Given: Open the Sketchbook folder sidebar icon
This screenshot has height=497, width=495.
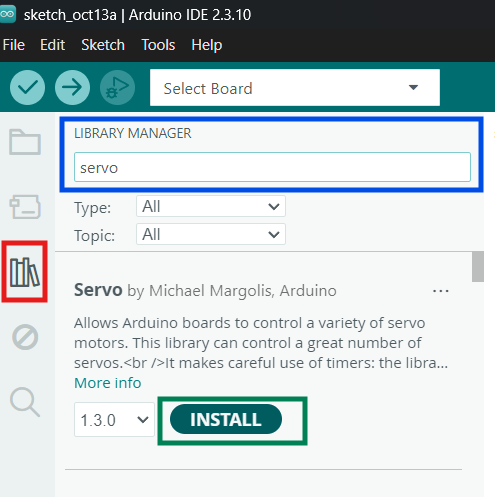Looking at the screenshot, I should click(x=25, y=142).
